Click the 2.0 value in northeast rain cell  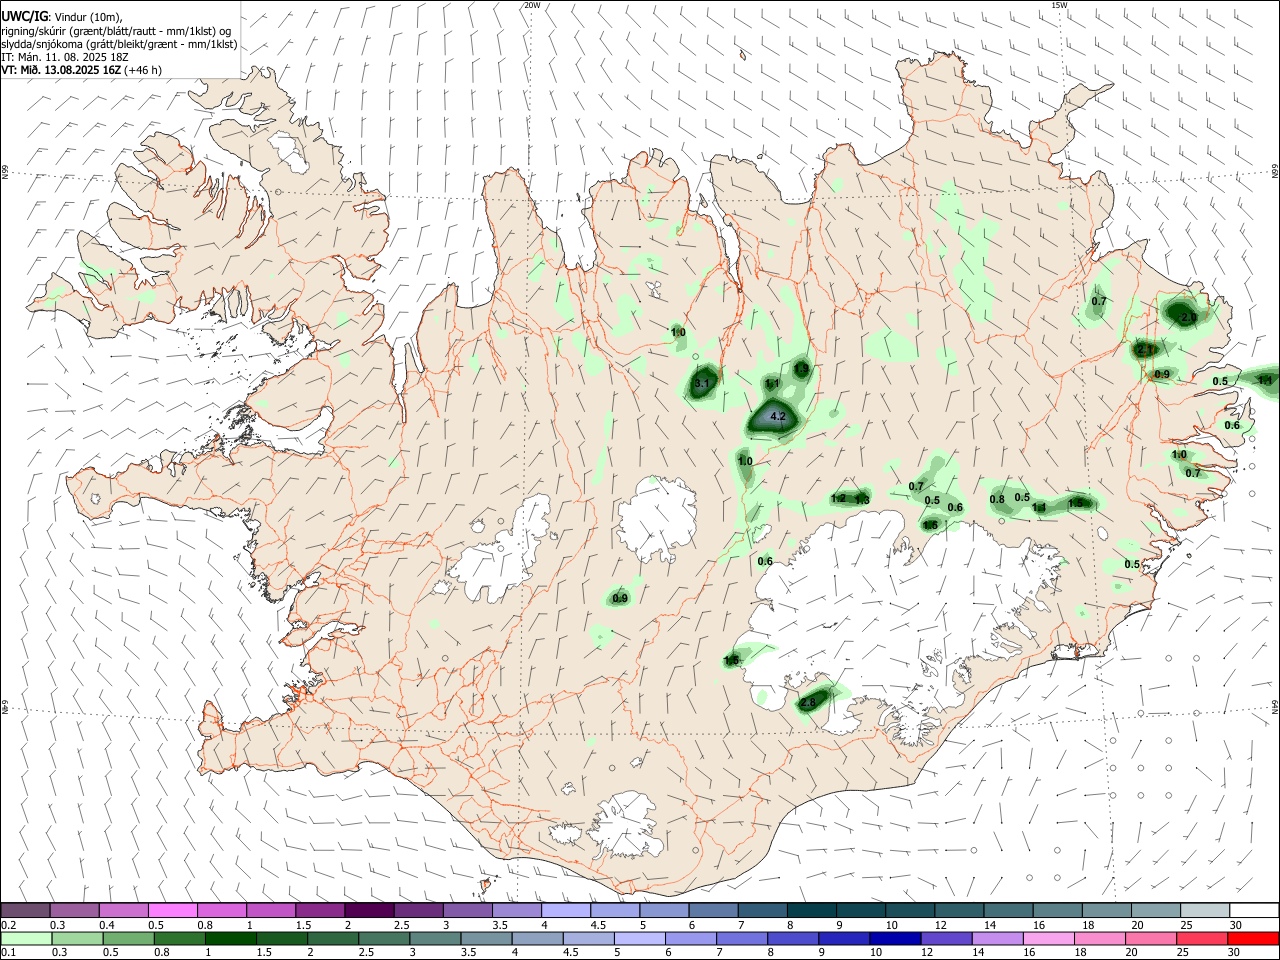point(1189,317)
